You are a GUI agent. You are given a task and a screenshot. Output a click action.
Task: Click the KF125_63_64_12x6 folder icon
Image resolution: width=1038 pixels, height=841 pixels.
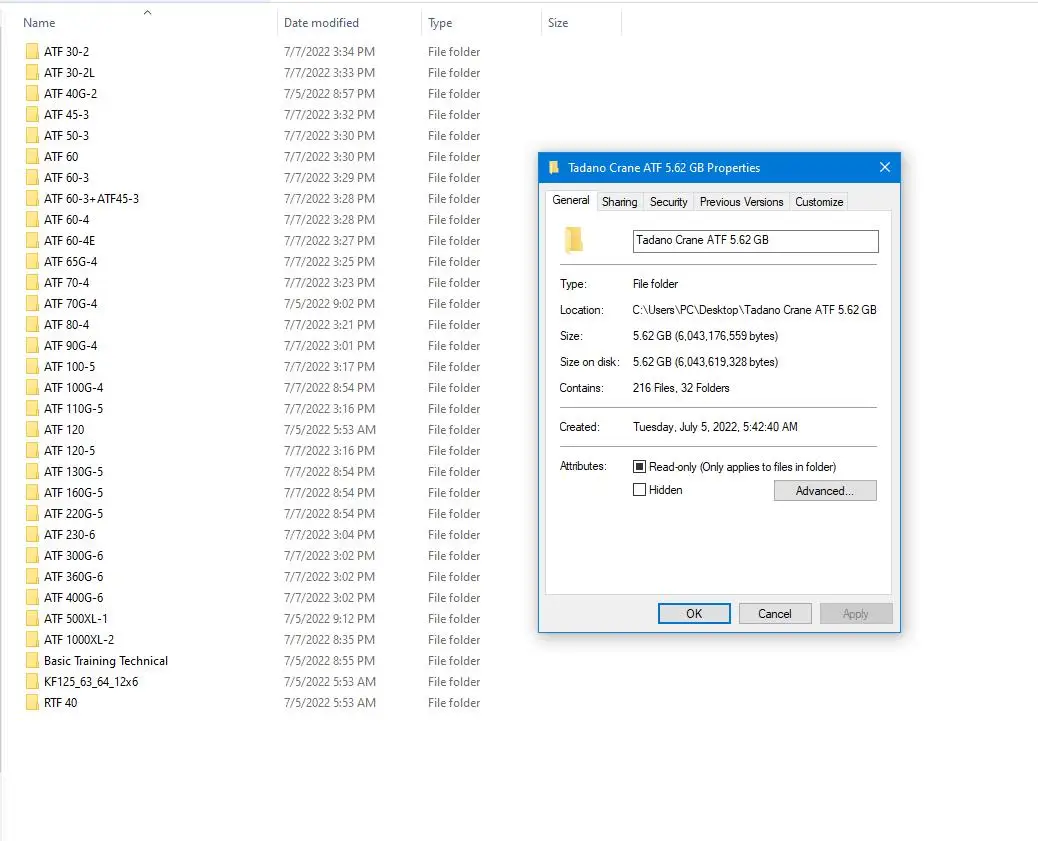pos(32,681)
